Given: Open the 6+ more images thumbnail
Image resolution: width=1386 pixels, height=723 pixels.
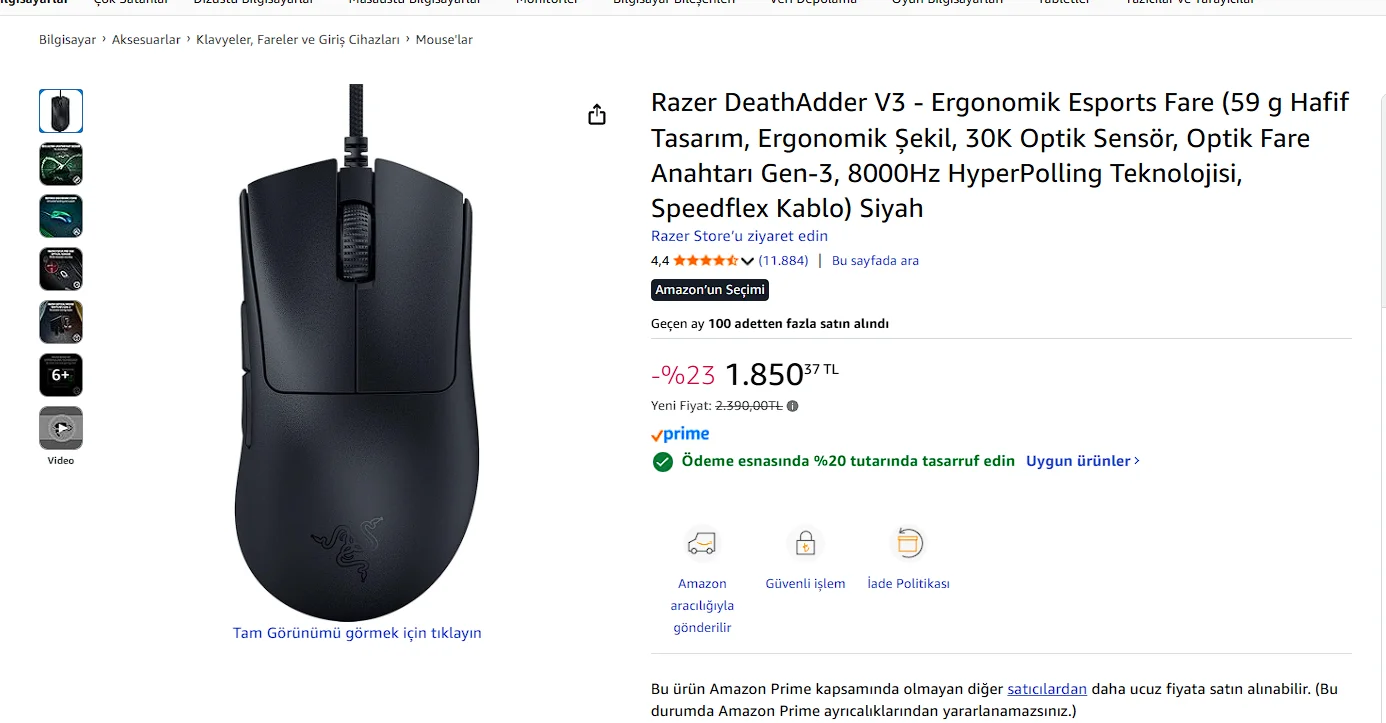Looking at the screenshot, I should point(61,375).
